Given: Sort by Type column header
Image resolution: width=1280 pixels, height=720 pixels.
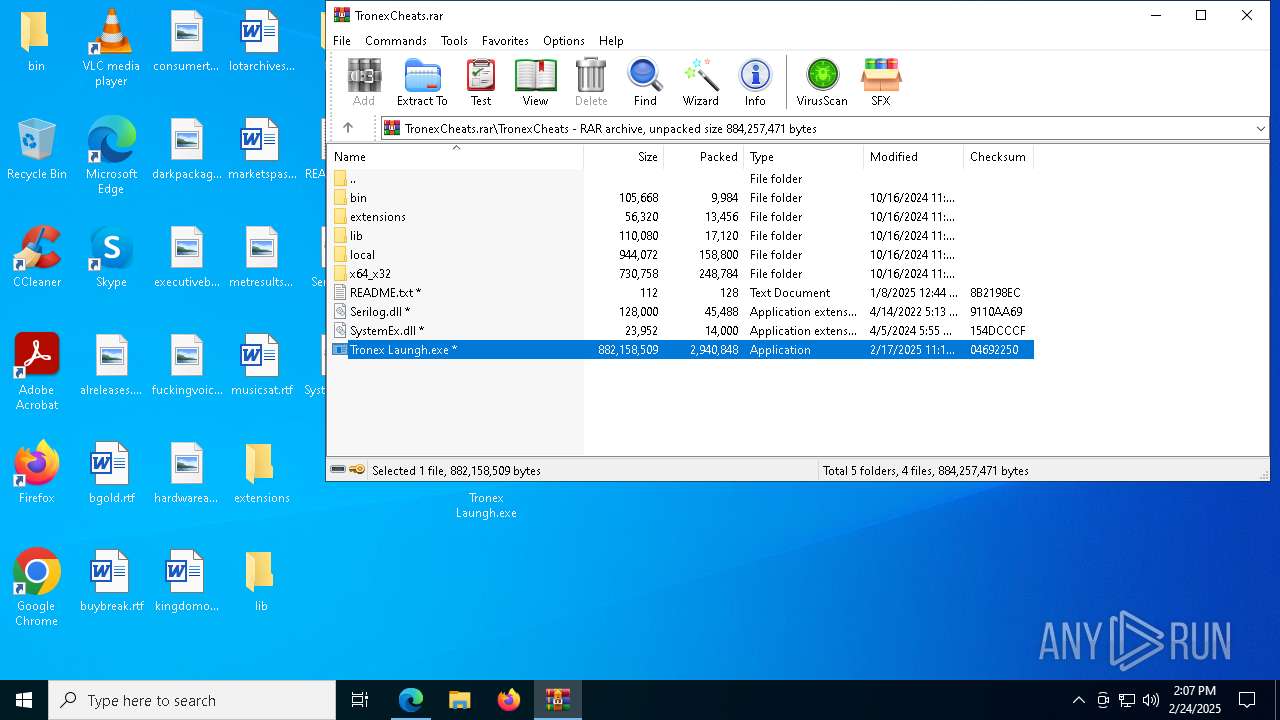Looking at the screenshot, I should point(804,157).
